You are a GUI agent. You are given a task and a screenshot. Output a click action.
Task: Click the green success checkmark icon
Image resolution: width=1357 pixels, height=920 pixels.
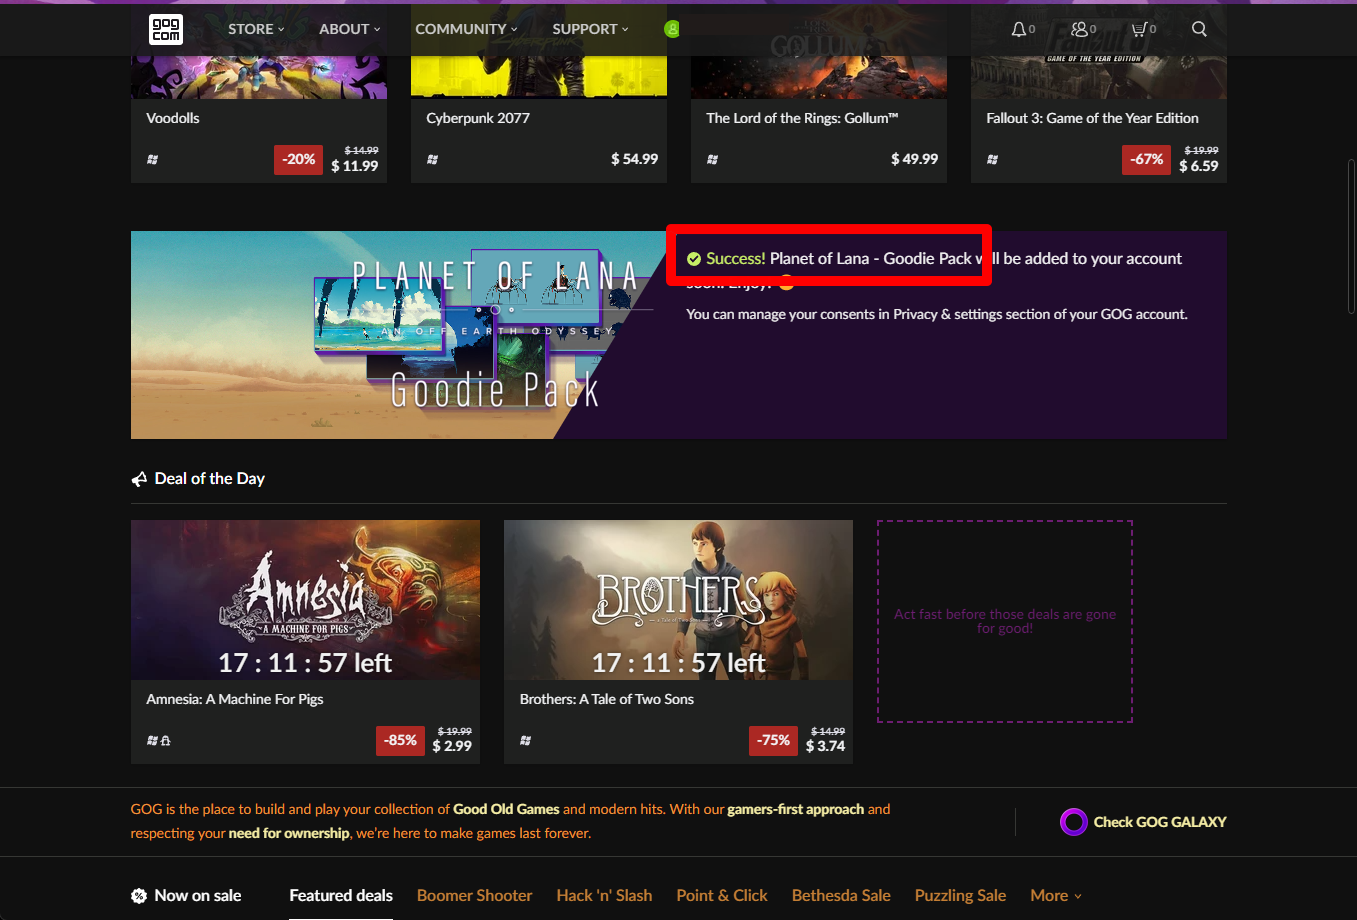point(694,259)
